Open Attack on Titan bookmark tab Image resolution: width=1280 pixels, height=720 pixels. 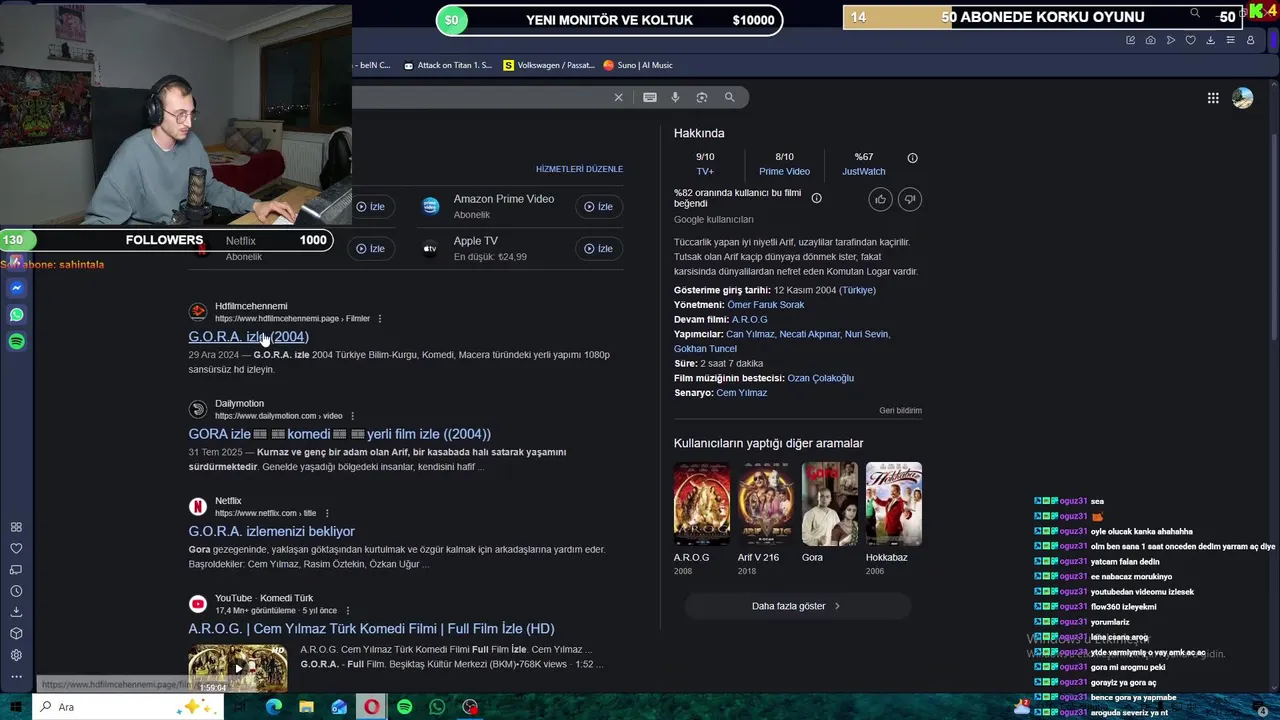447,65
